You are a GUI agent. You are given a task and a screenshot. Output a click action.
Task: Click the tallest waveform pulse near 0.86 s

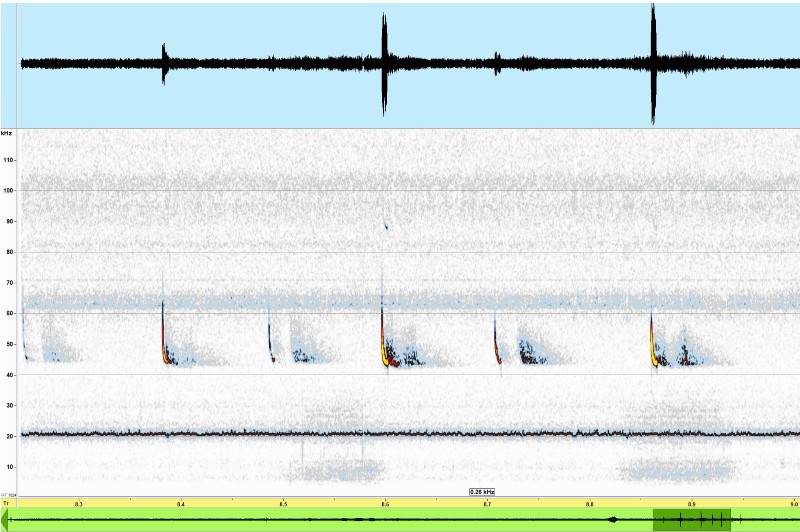point(653,62)
